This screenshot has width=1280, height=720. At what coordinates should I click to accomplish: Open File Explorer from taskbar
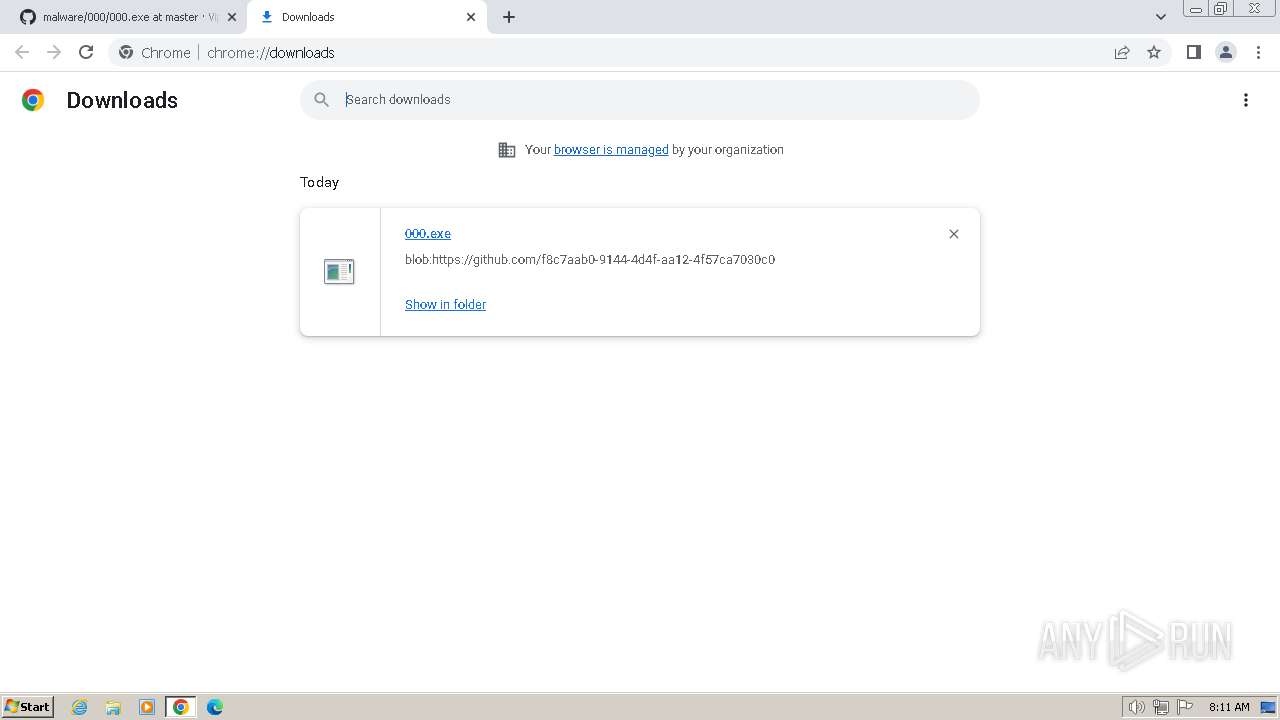(x=113, y=707)
